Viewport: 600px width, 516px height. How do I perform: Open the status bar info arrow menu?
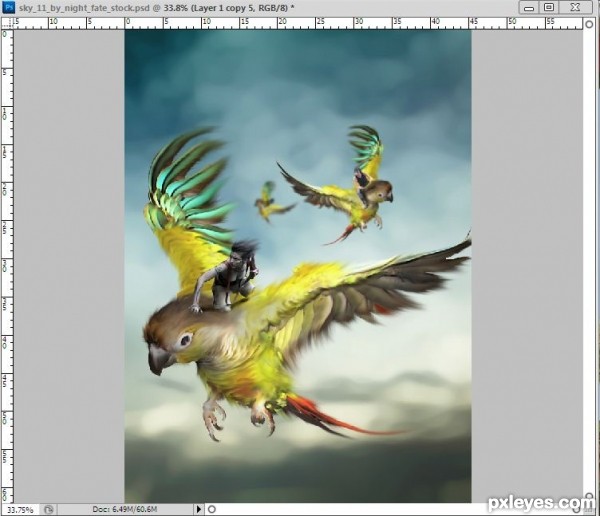(199, 509)
